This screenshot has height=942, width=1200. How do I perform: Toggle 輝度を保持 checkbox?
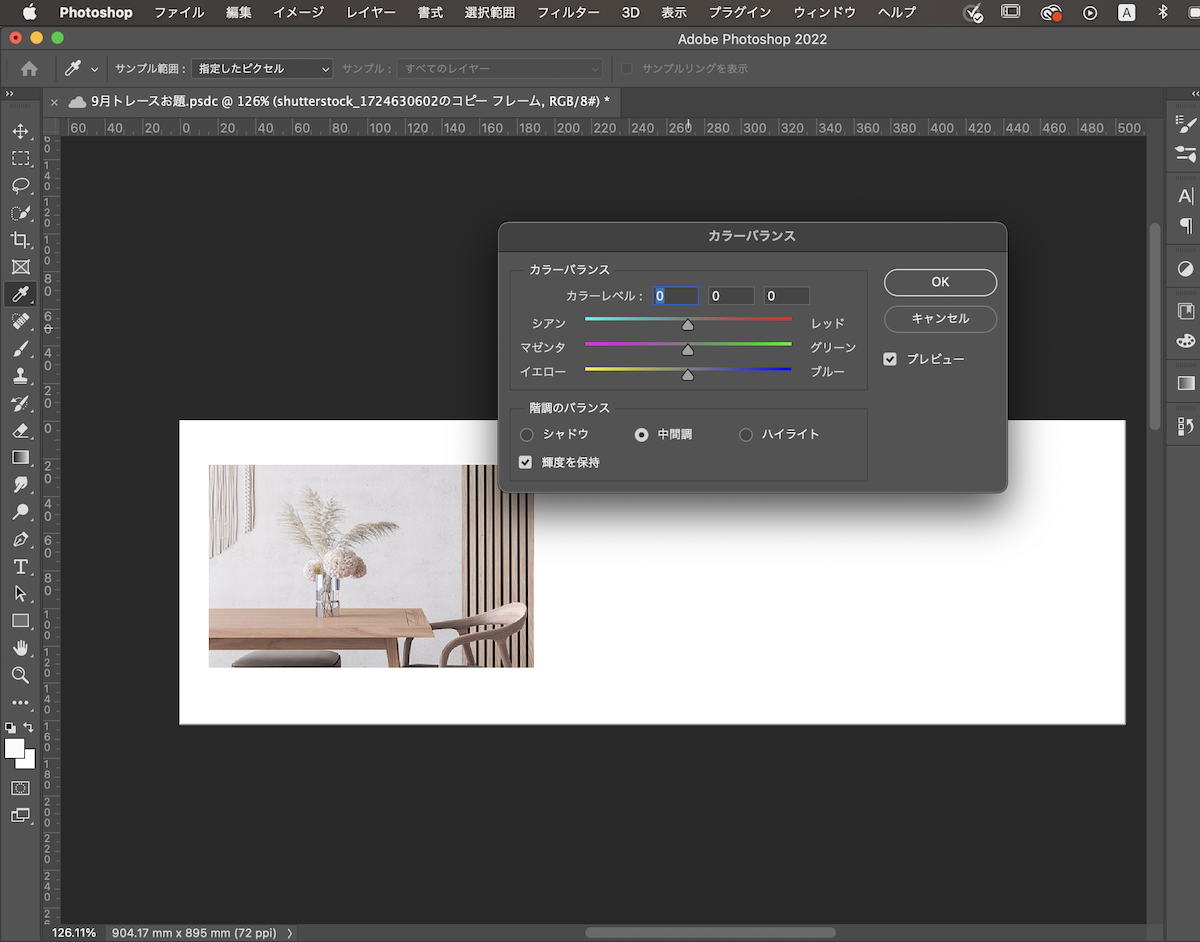pos(526,462)
